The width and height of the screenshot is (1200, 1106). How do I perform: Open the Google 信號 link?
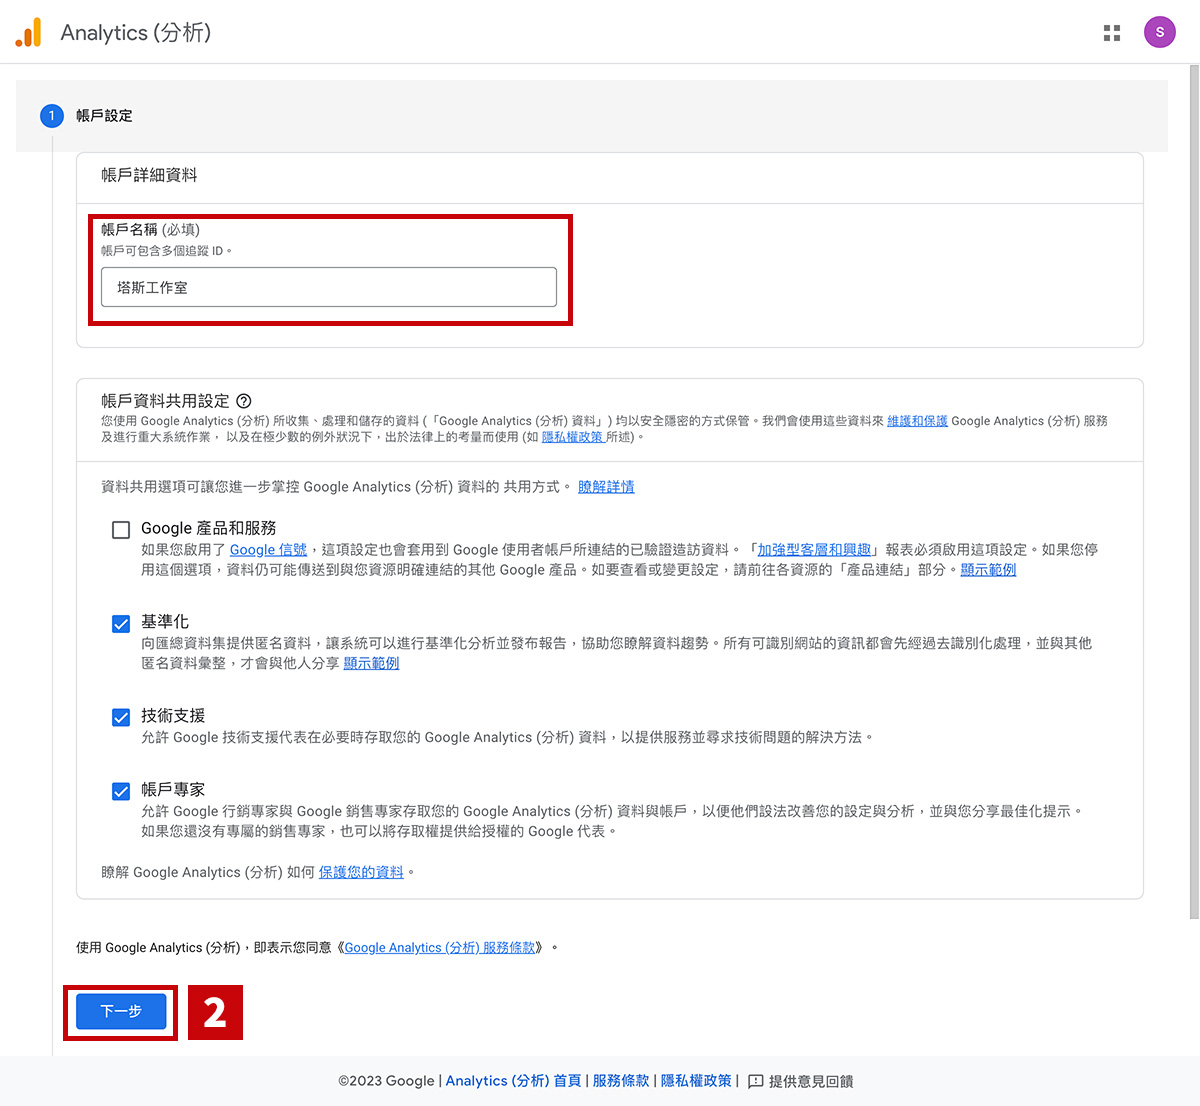(x=268, y=550)
